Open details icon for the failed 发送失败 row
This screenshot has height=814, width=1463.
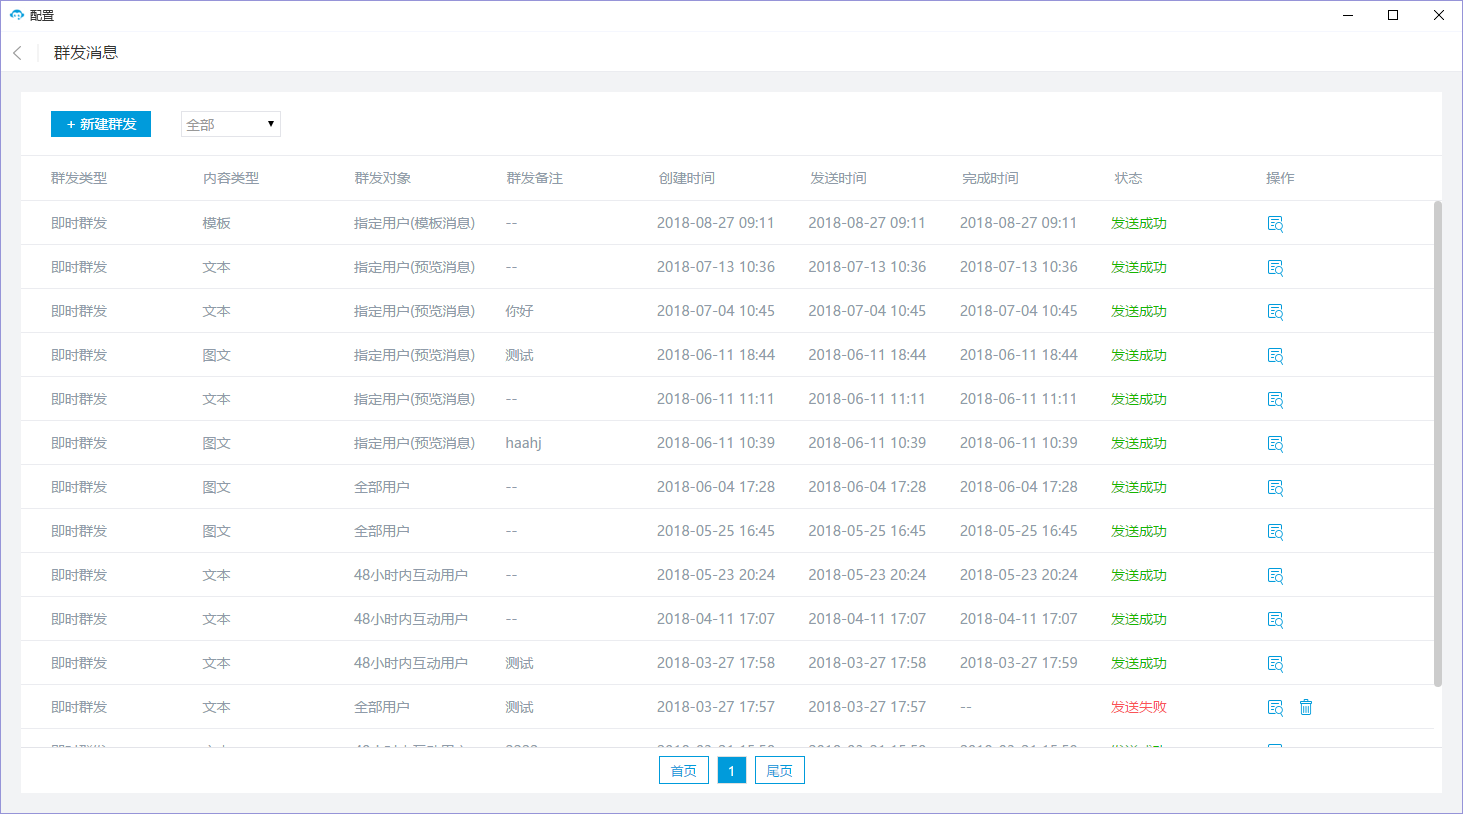click(x=1275, y=708)
